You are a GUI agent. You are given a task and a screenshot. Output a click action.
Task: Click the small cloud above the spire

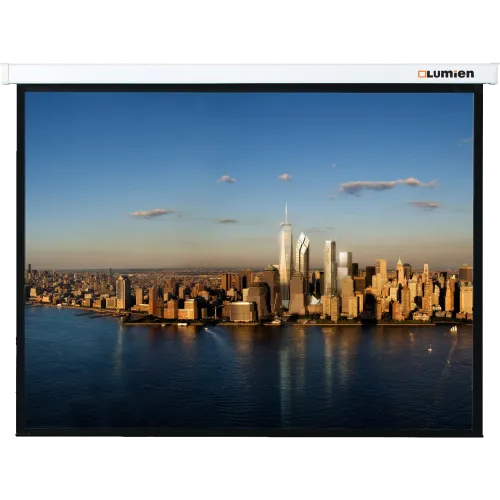(285, 177)
